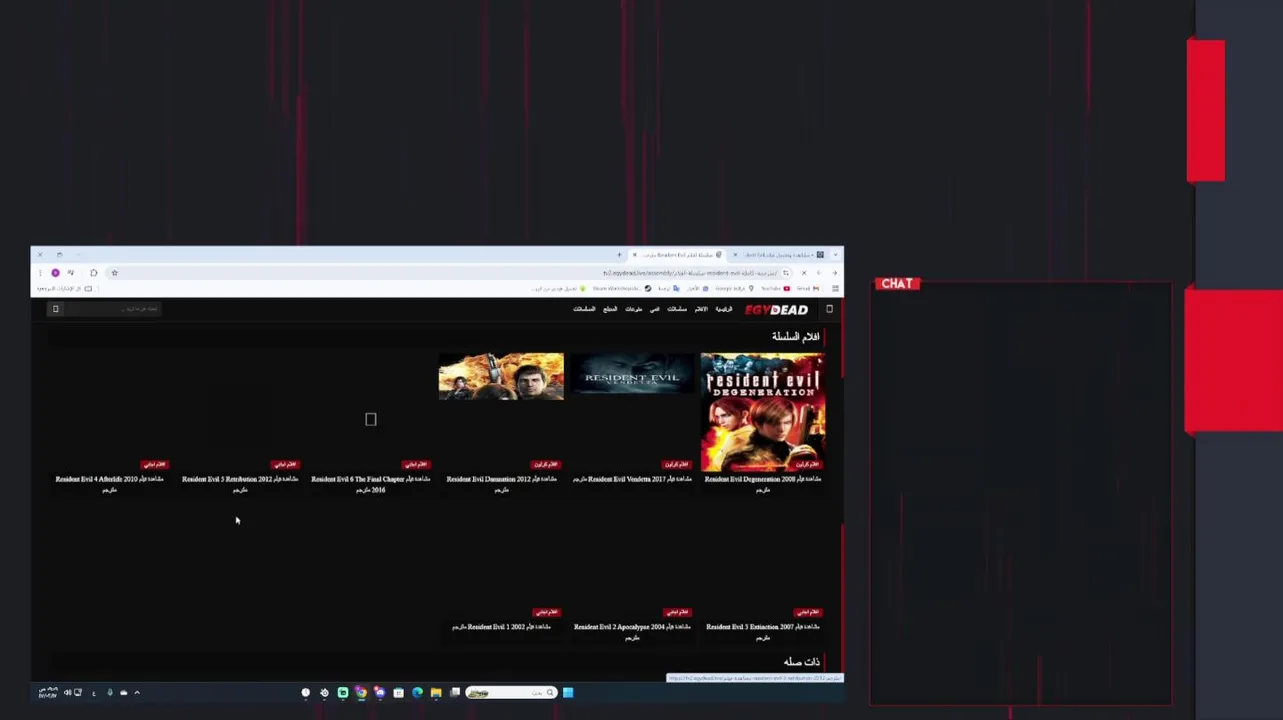Viewport: 1283px width, 720px height.
Task: Open Resident Evil 6 The Final Chapter
Action: [x=371, y=484]
